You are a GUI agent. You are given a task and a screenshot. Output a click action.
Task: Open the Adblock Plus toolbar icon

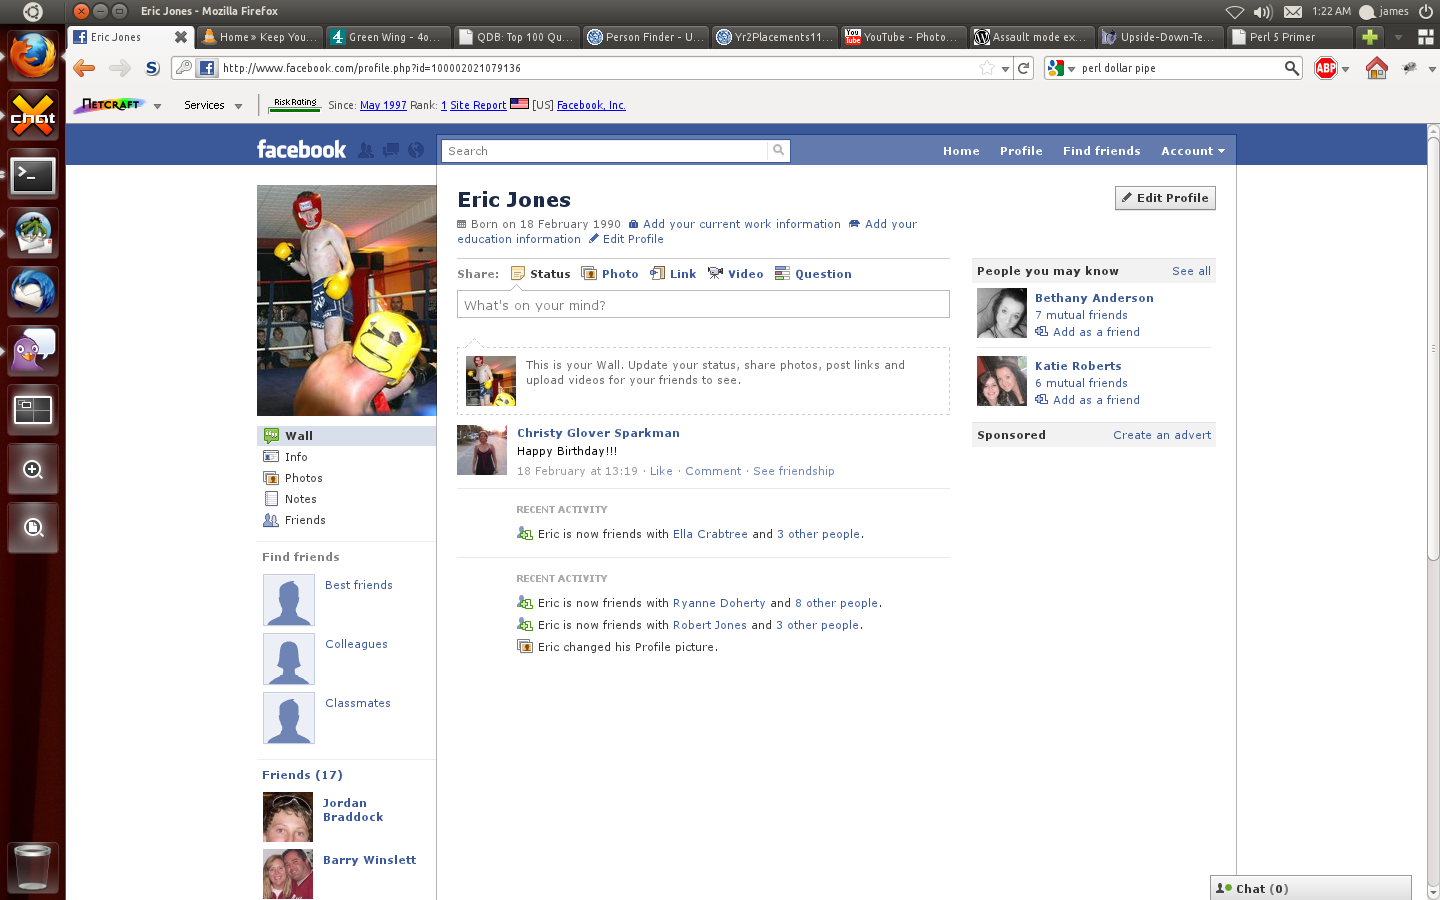click(x=1326, y=68)
